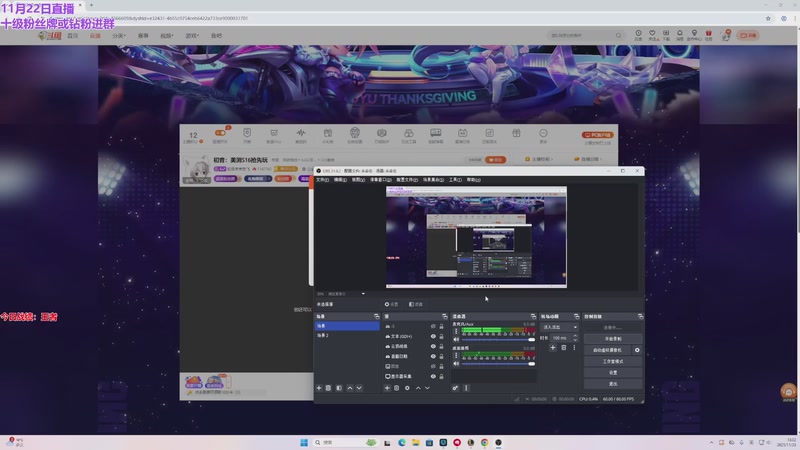Screen dimensions: 800x450
Task: Open virtual camera settings gear
Action: (637, 350)
